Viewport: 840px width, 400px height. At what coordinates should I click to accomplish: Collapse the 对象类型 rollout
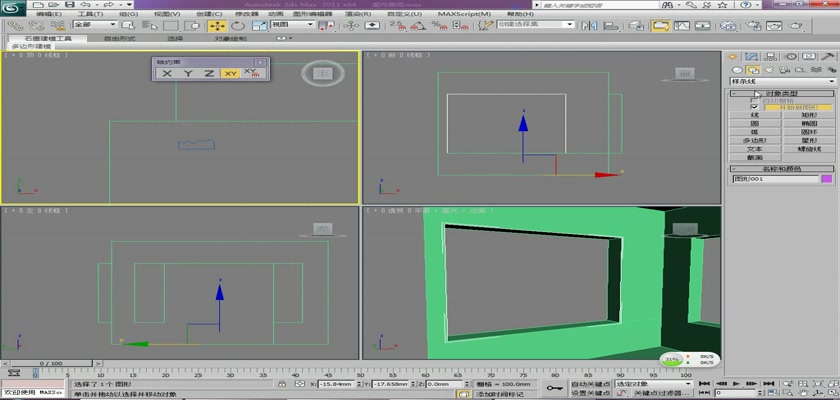click(783, 94)
